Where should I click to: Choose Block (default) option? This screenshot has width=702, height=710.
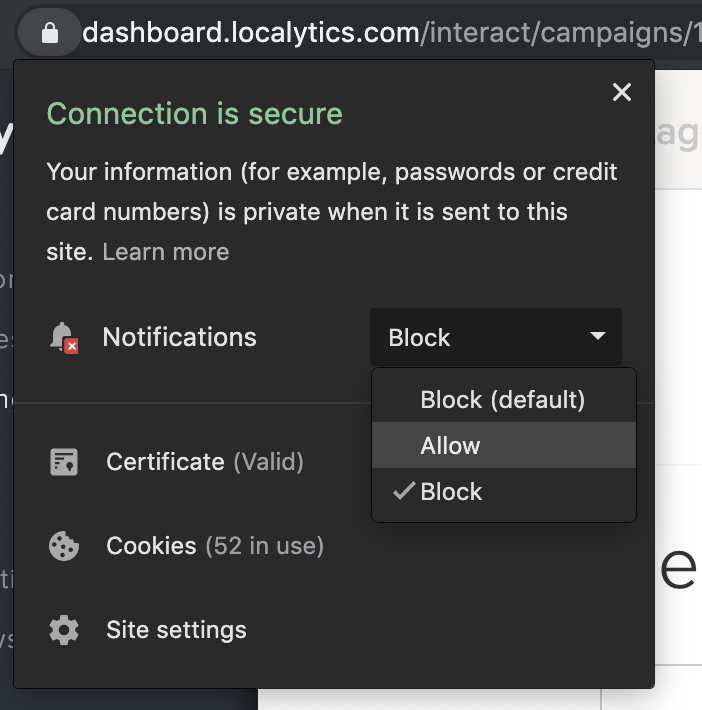coord(502,400)
